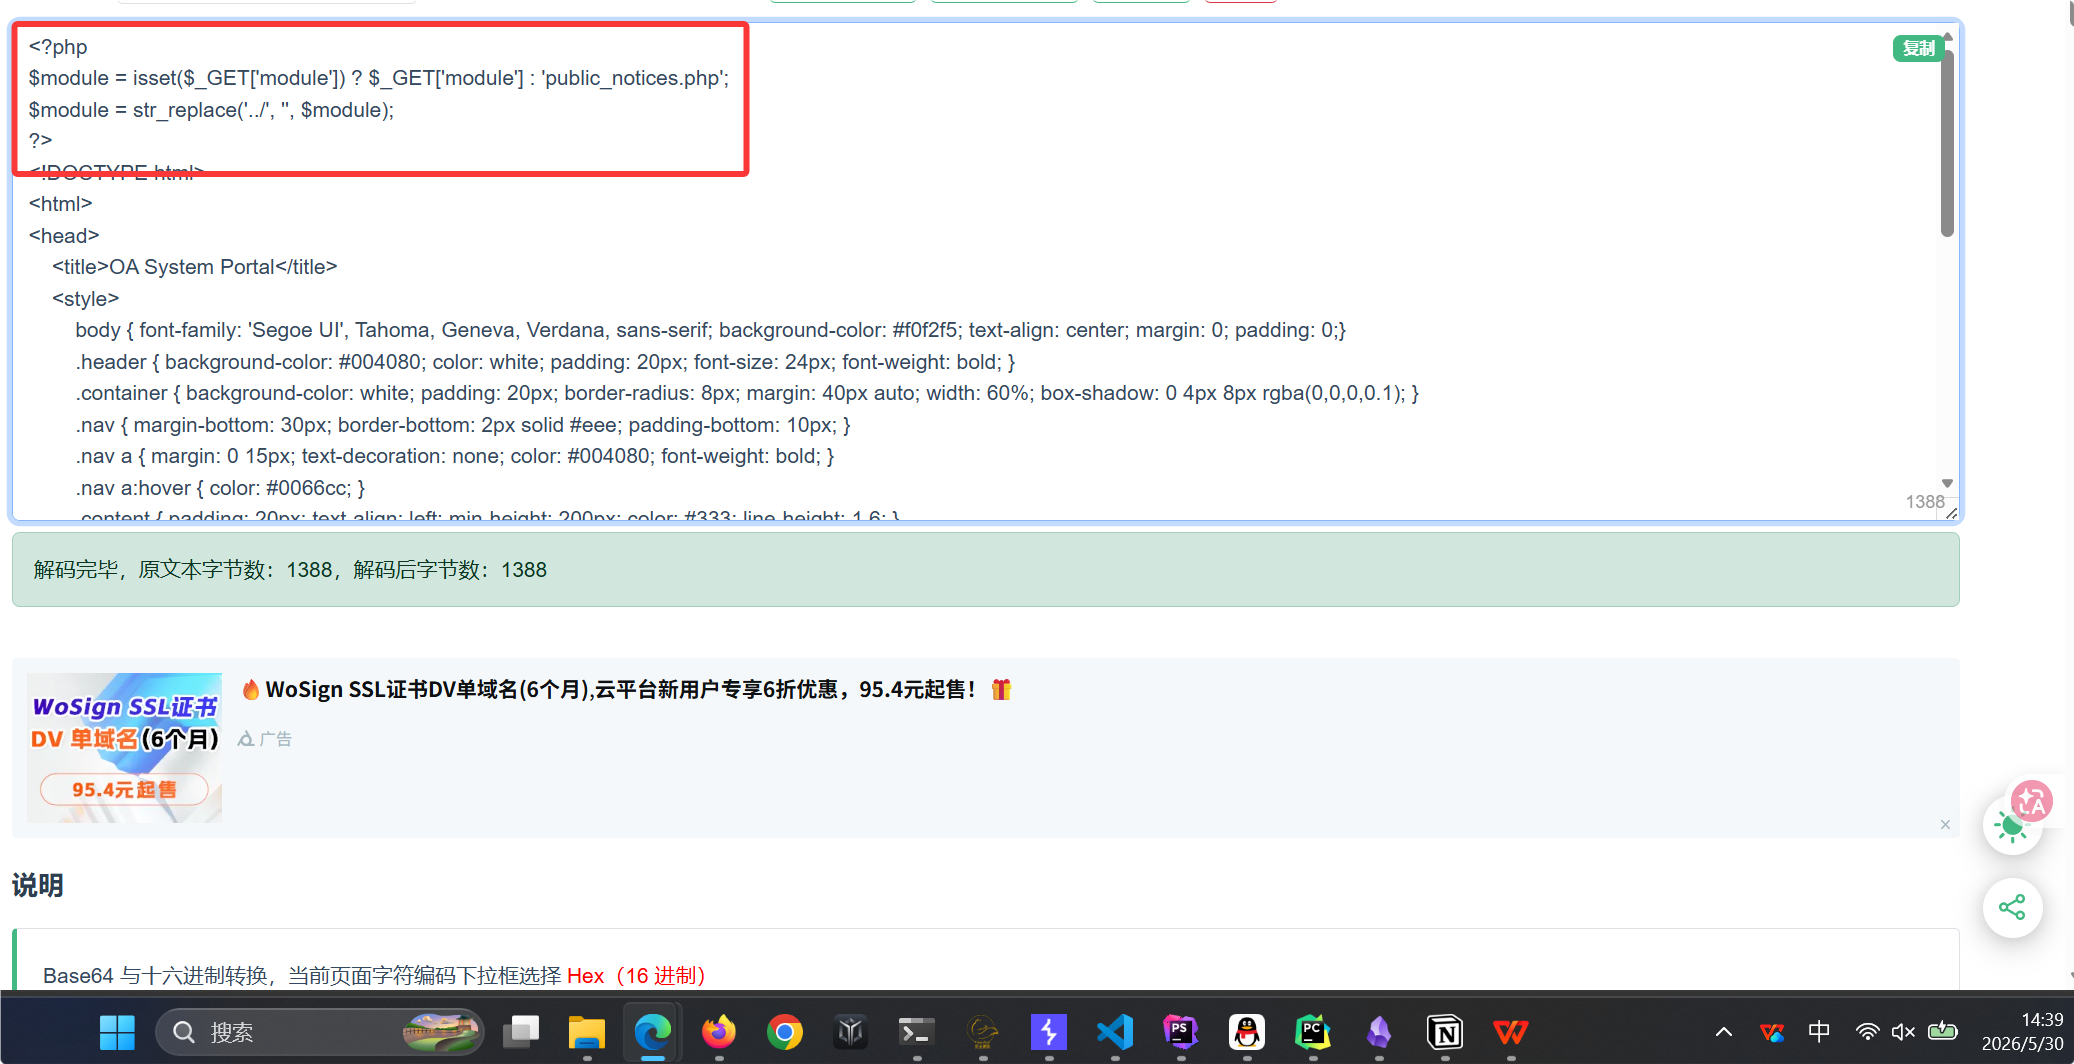Close the WoSign advertisement with ×
This screenshot has width=2074, height=1064.
pyautogui.click(x=1945, y=825)
